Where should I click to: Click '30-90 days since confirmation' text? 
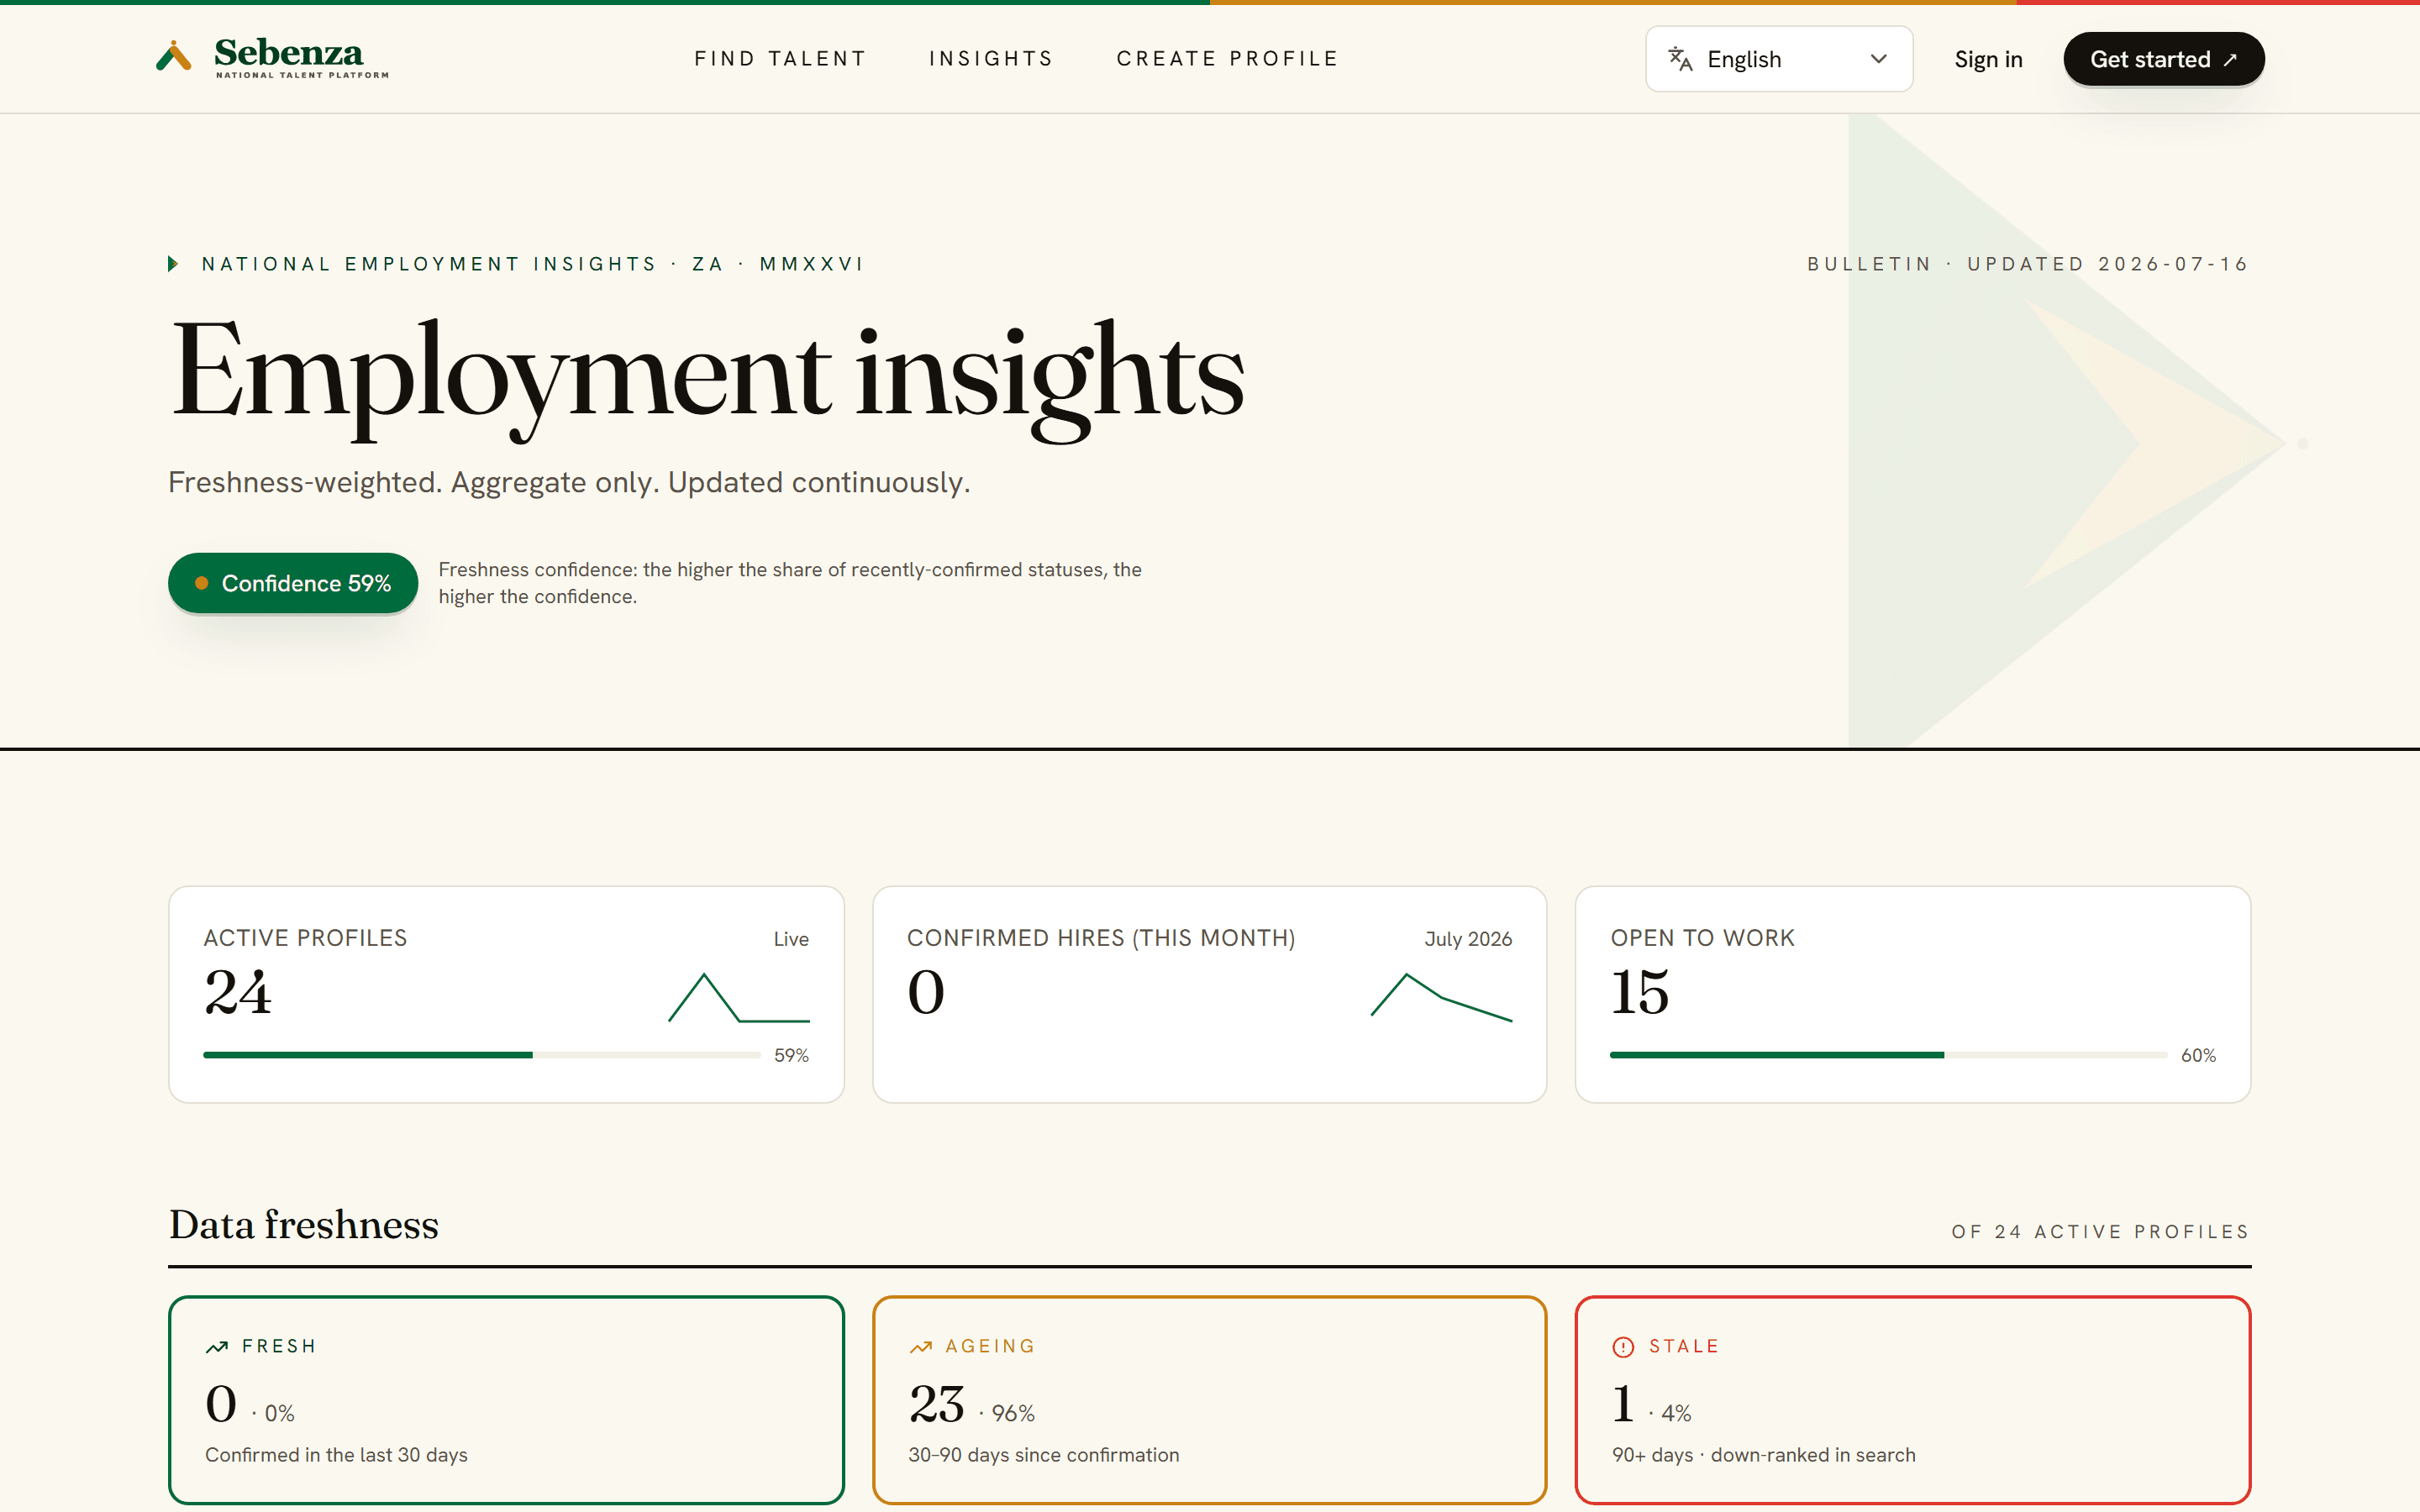coord(1044,1455)
